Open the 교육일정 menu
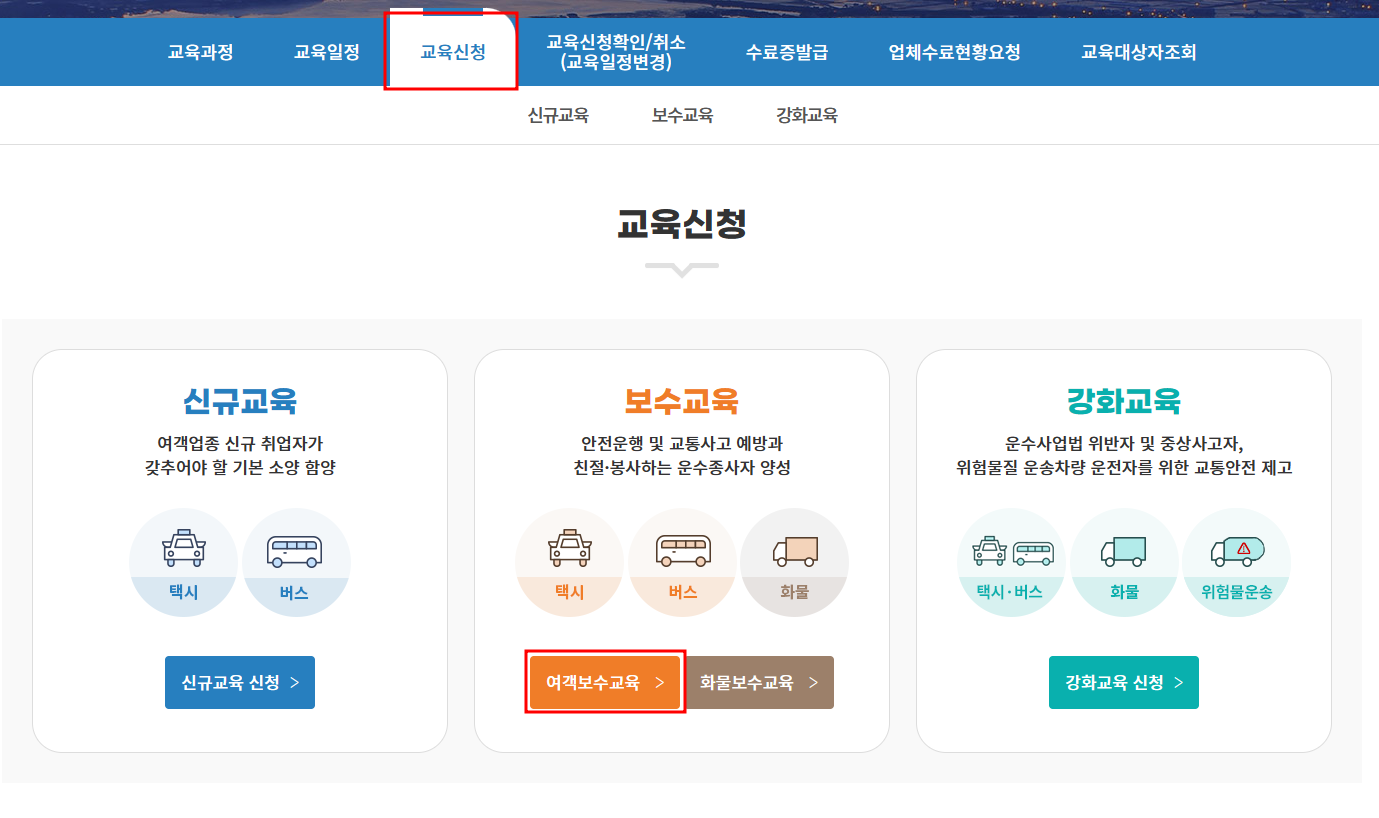The image size is (1379, 818). click(x=327, y=51)
